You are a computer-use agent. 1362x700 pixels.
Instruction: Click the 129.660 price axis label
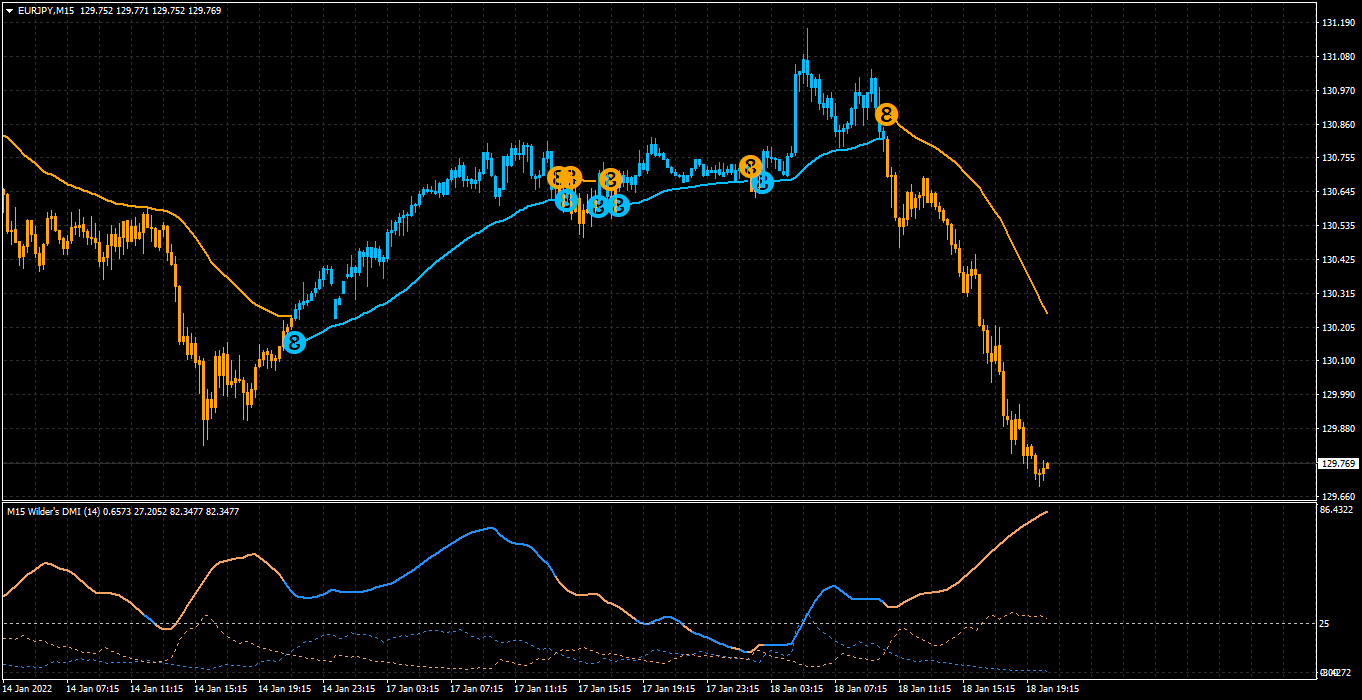tap(1338, 497)
